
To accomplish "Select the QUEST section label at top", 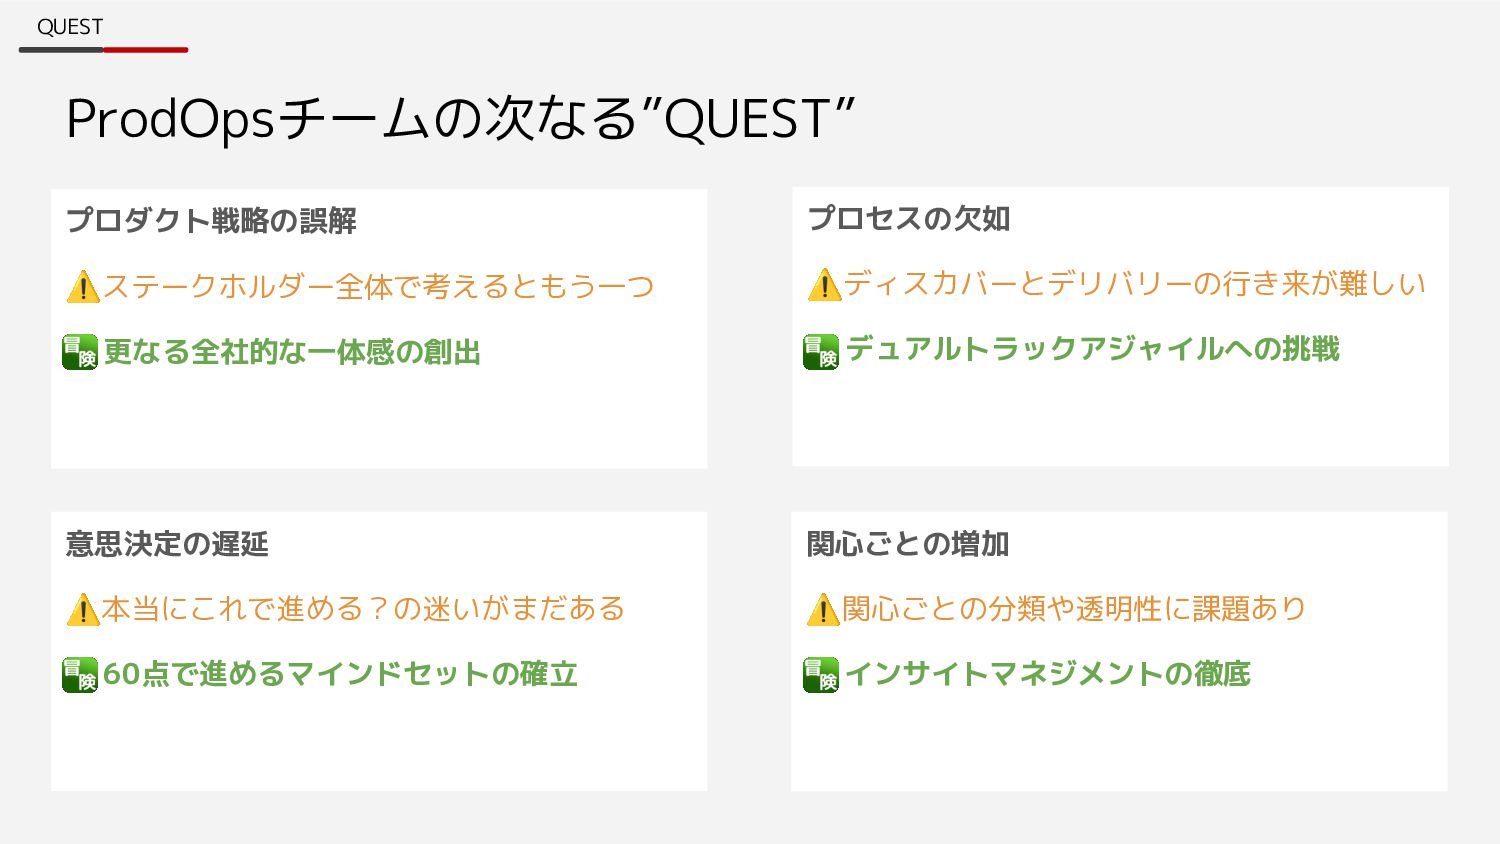I will point(70,27).
